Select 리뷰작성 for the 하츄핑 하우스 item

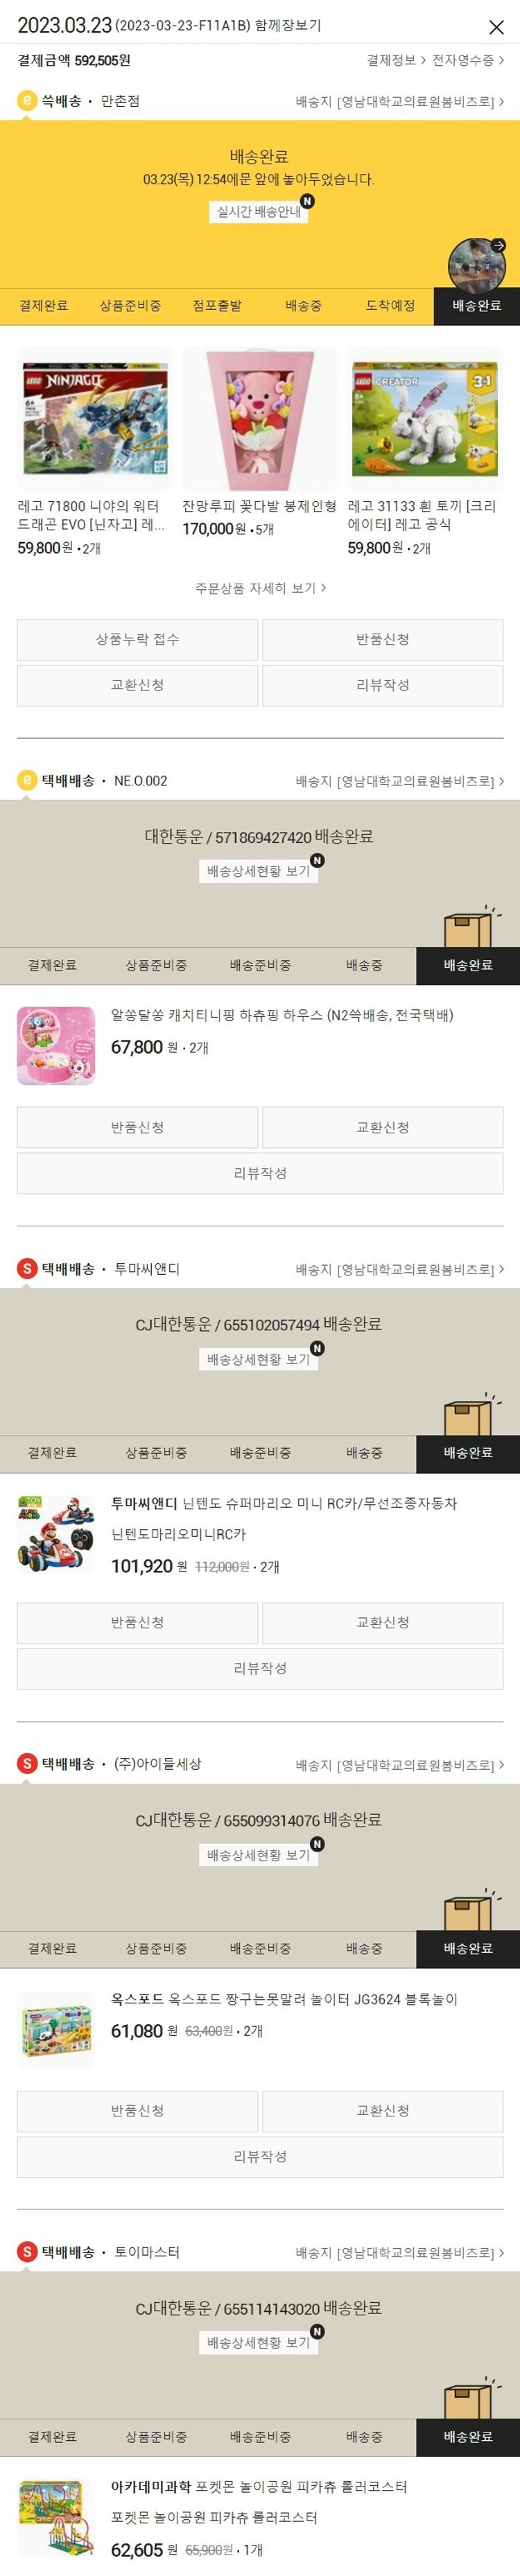coord(260,1173)
